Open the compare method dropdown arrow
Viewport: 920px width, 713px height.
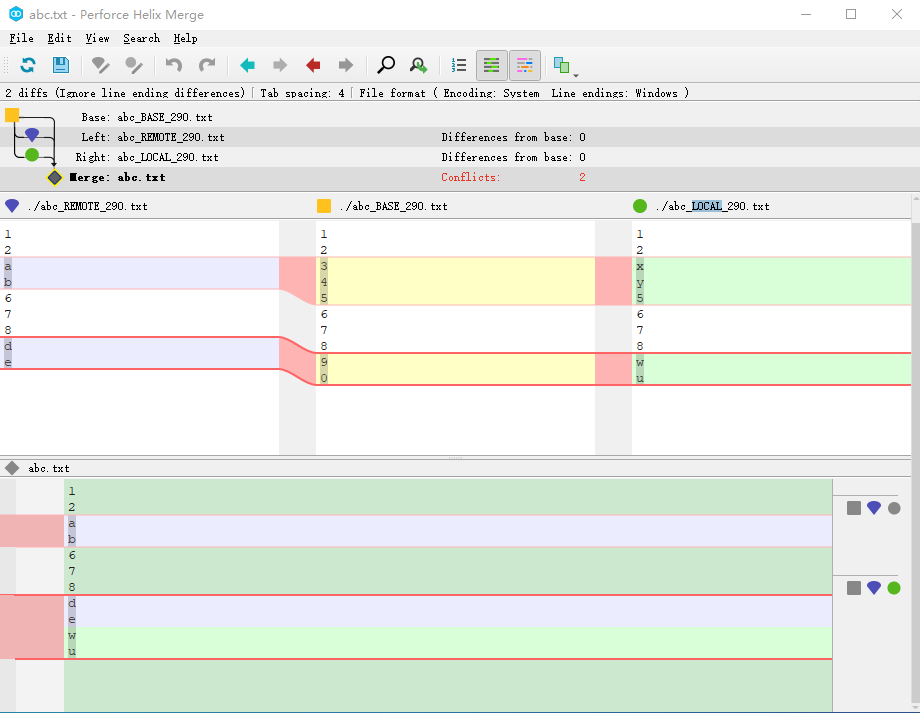[576, 76]
